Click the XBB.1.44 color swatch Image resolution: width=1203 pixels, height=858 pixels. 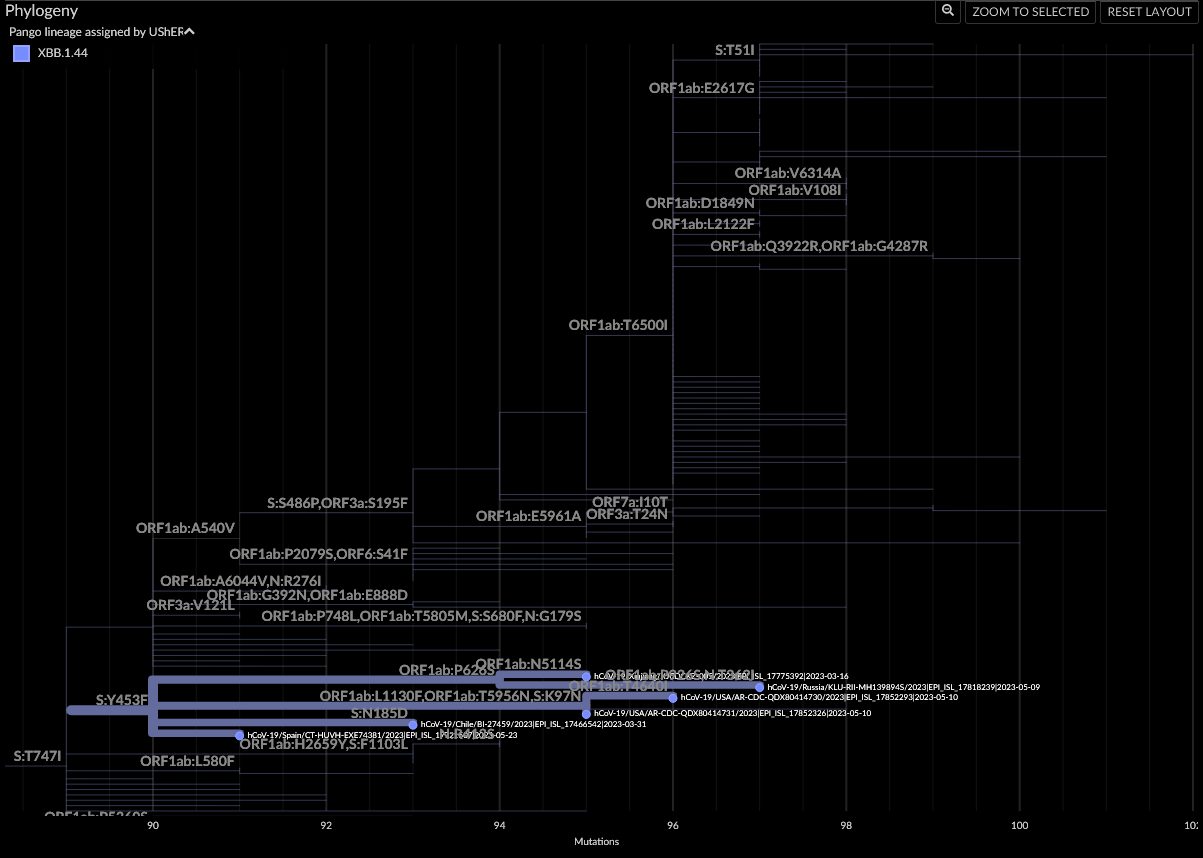pyautogui.click(x=20, y=53)
